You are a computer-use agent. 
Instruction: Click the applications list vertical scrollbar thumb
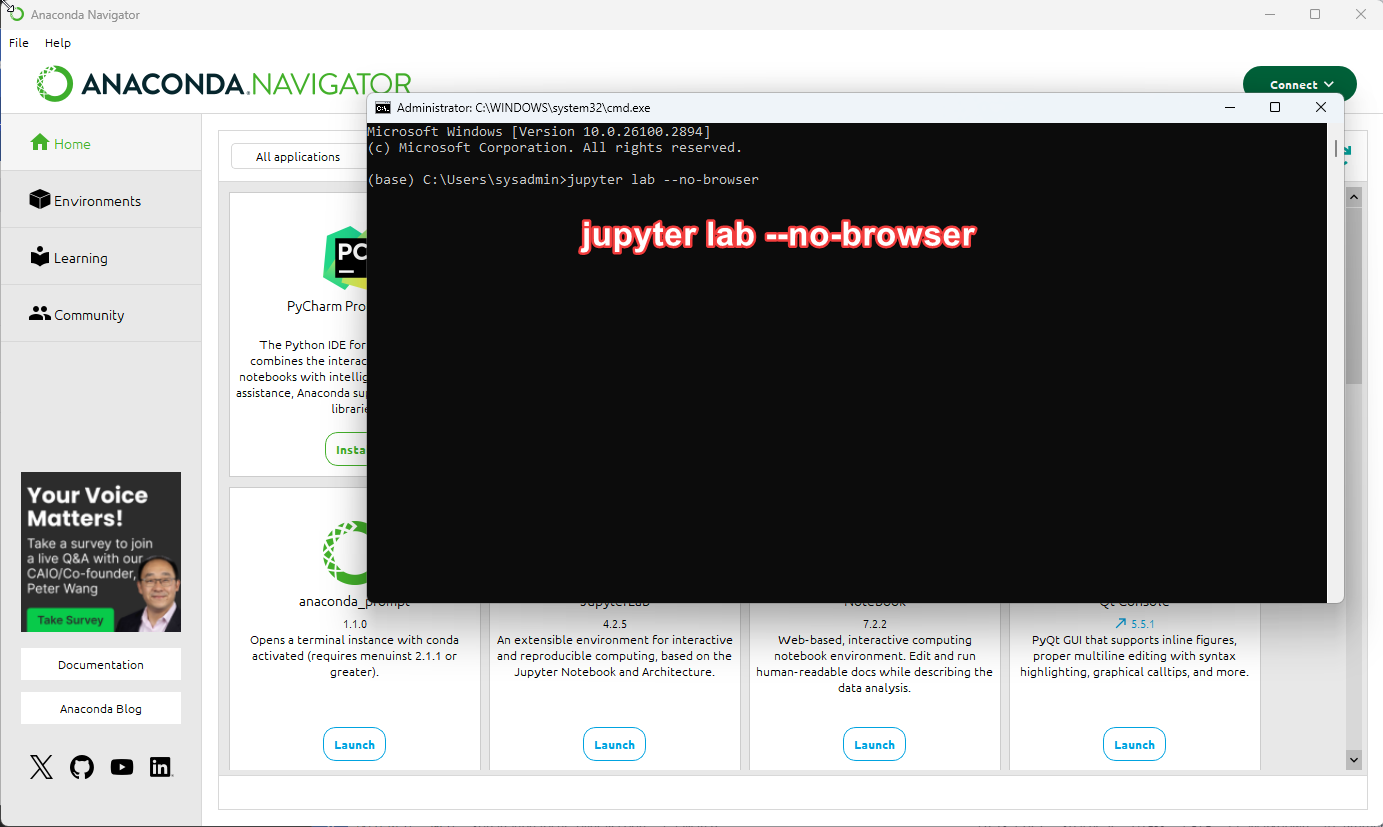coord(1354,296)
